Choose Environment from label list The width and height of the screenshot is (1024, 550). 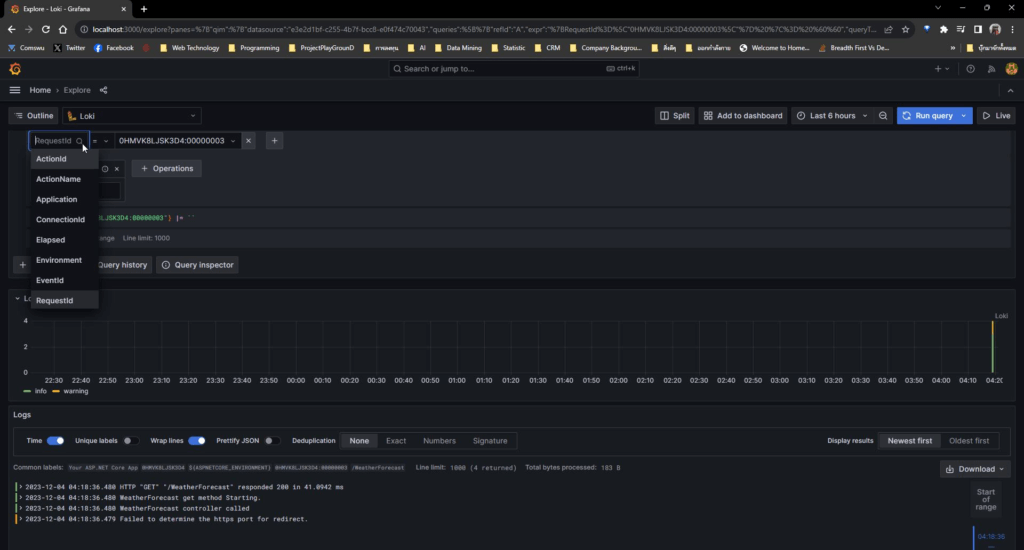[x=65, y=260]
